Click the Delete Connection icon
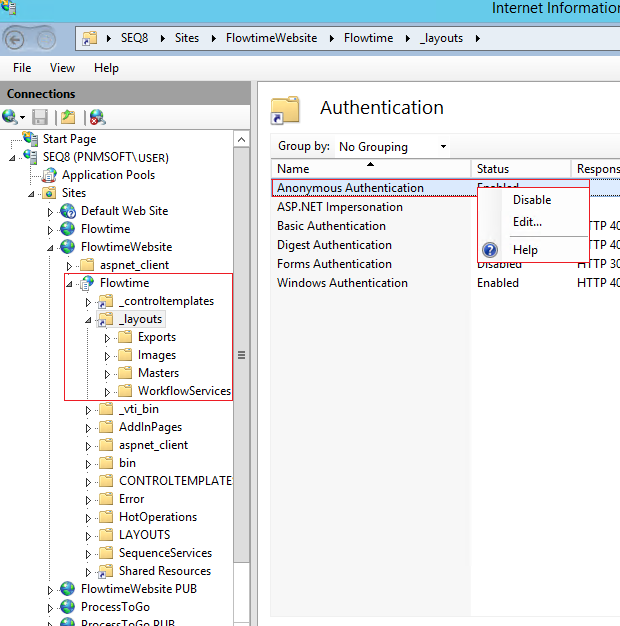Screen dimensions: 620x626 tap(96, 117)
